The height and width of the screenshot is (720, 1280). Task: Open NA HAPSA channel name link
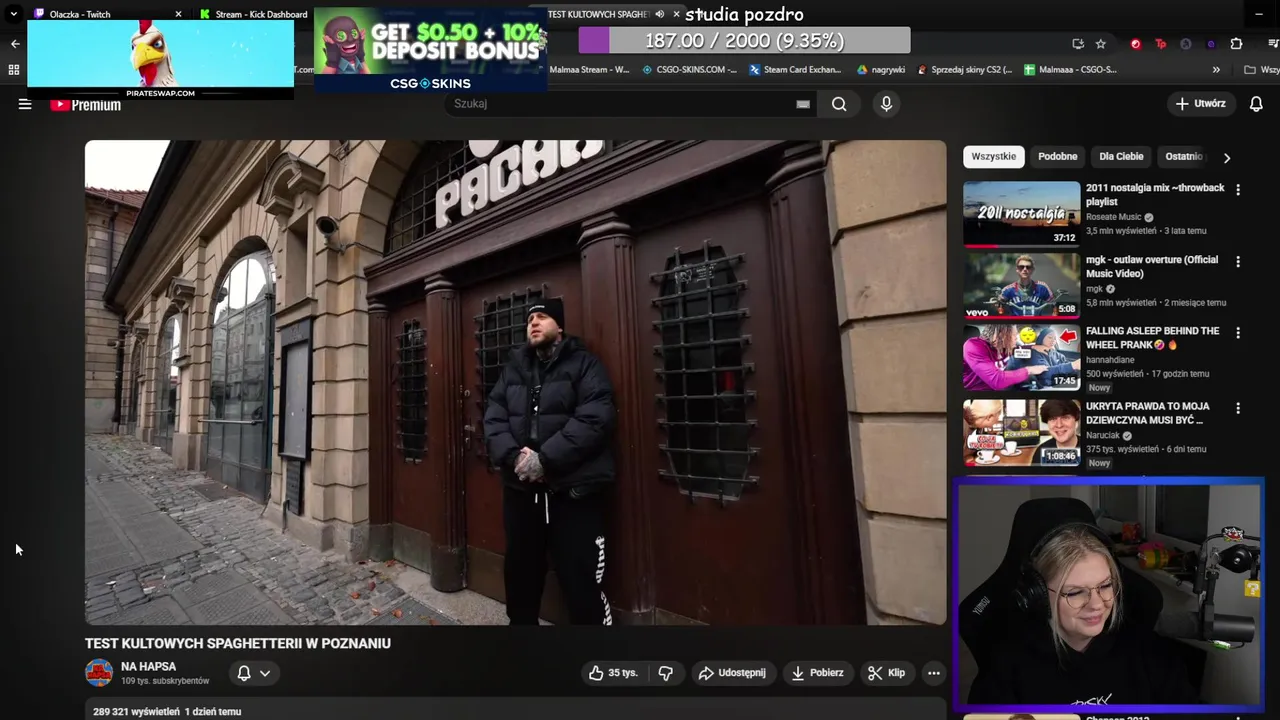pos(148,667)
